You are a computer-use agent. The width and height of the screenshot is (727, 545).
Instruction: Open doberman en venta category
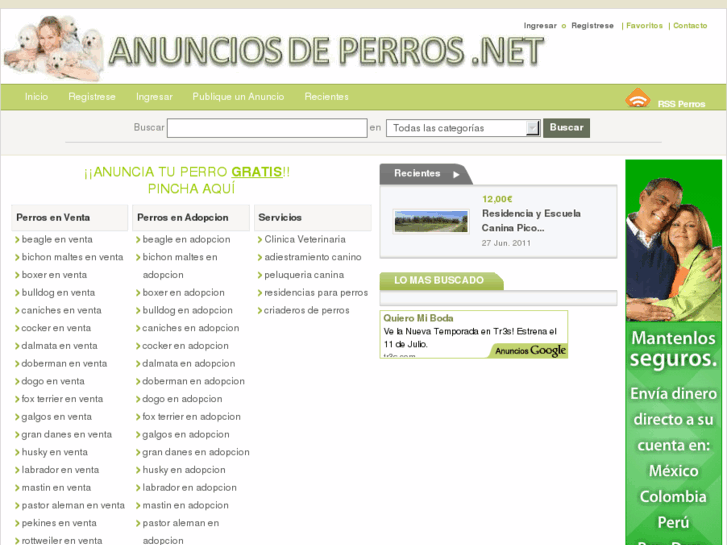pos(64,363)
